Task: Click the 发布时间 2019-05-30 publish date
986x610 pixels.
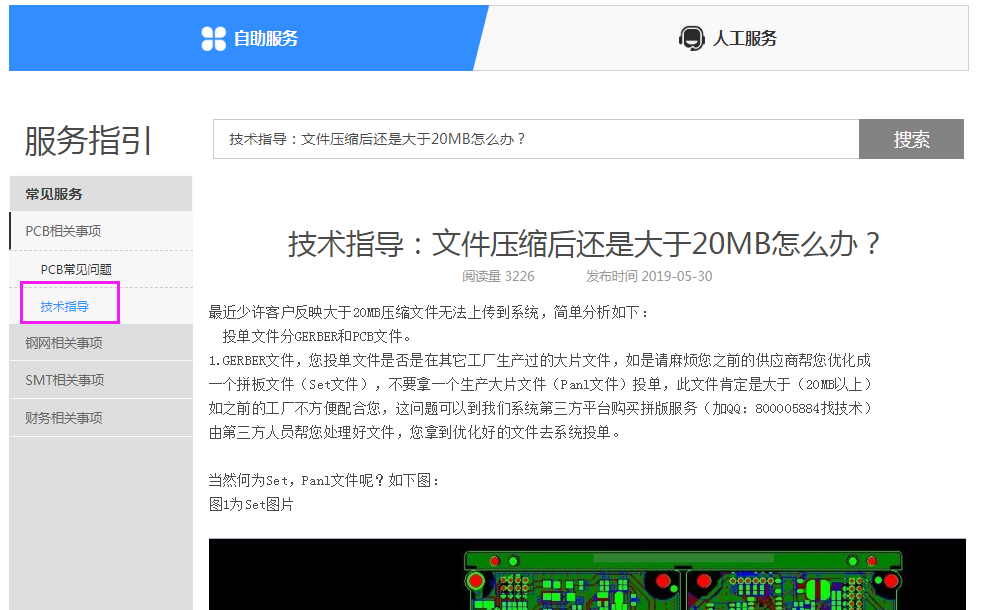Action: pyautogui.click(x=649, y=276)
